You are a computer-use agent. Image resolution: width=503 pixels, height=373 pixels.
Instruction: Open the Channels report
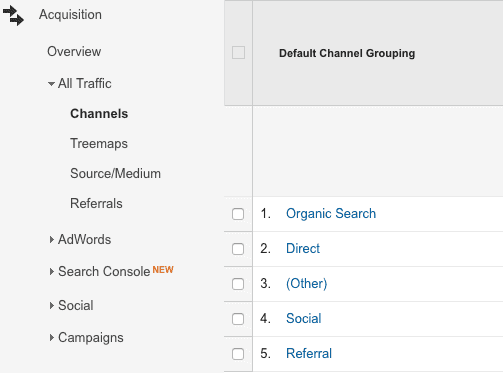(99, 114)
